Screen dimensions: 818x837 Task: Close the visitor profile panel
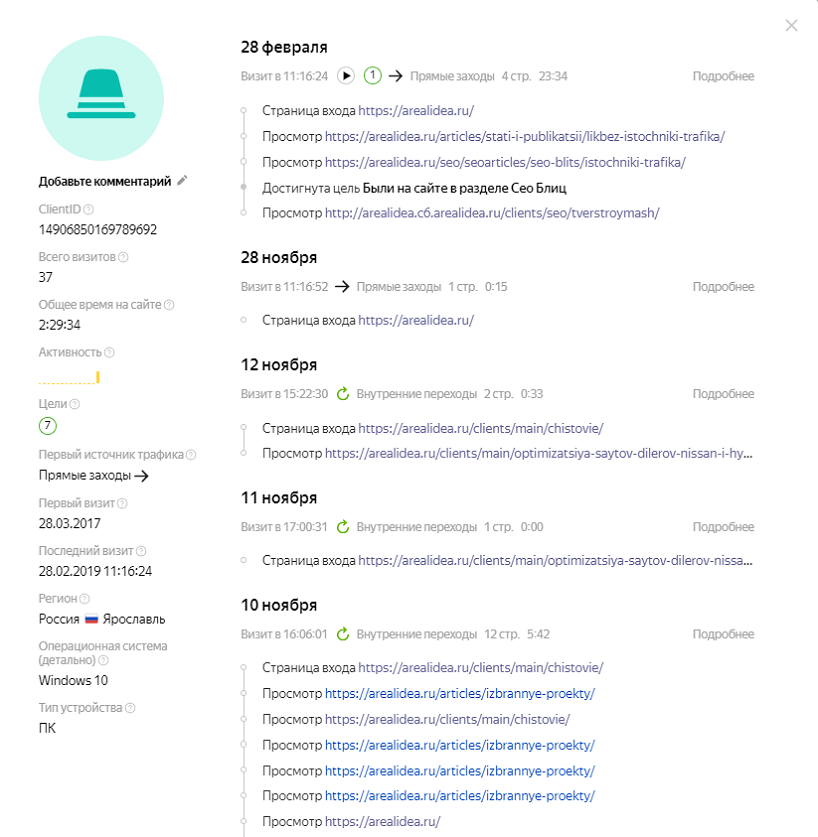pos(791,25)
